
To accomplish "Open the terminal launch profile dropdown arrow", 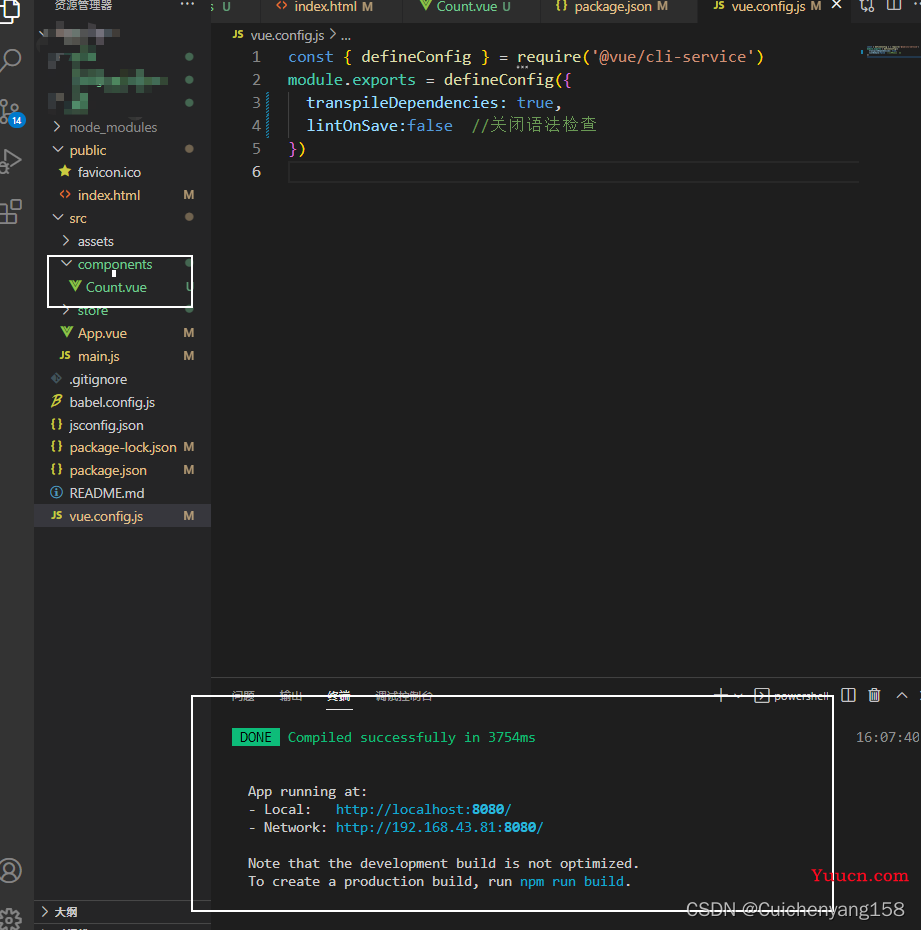I will (738, 696).
